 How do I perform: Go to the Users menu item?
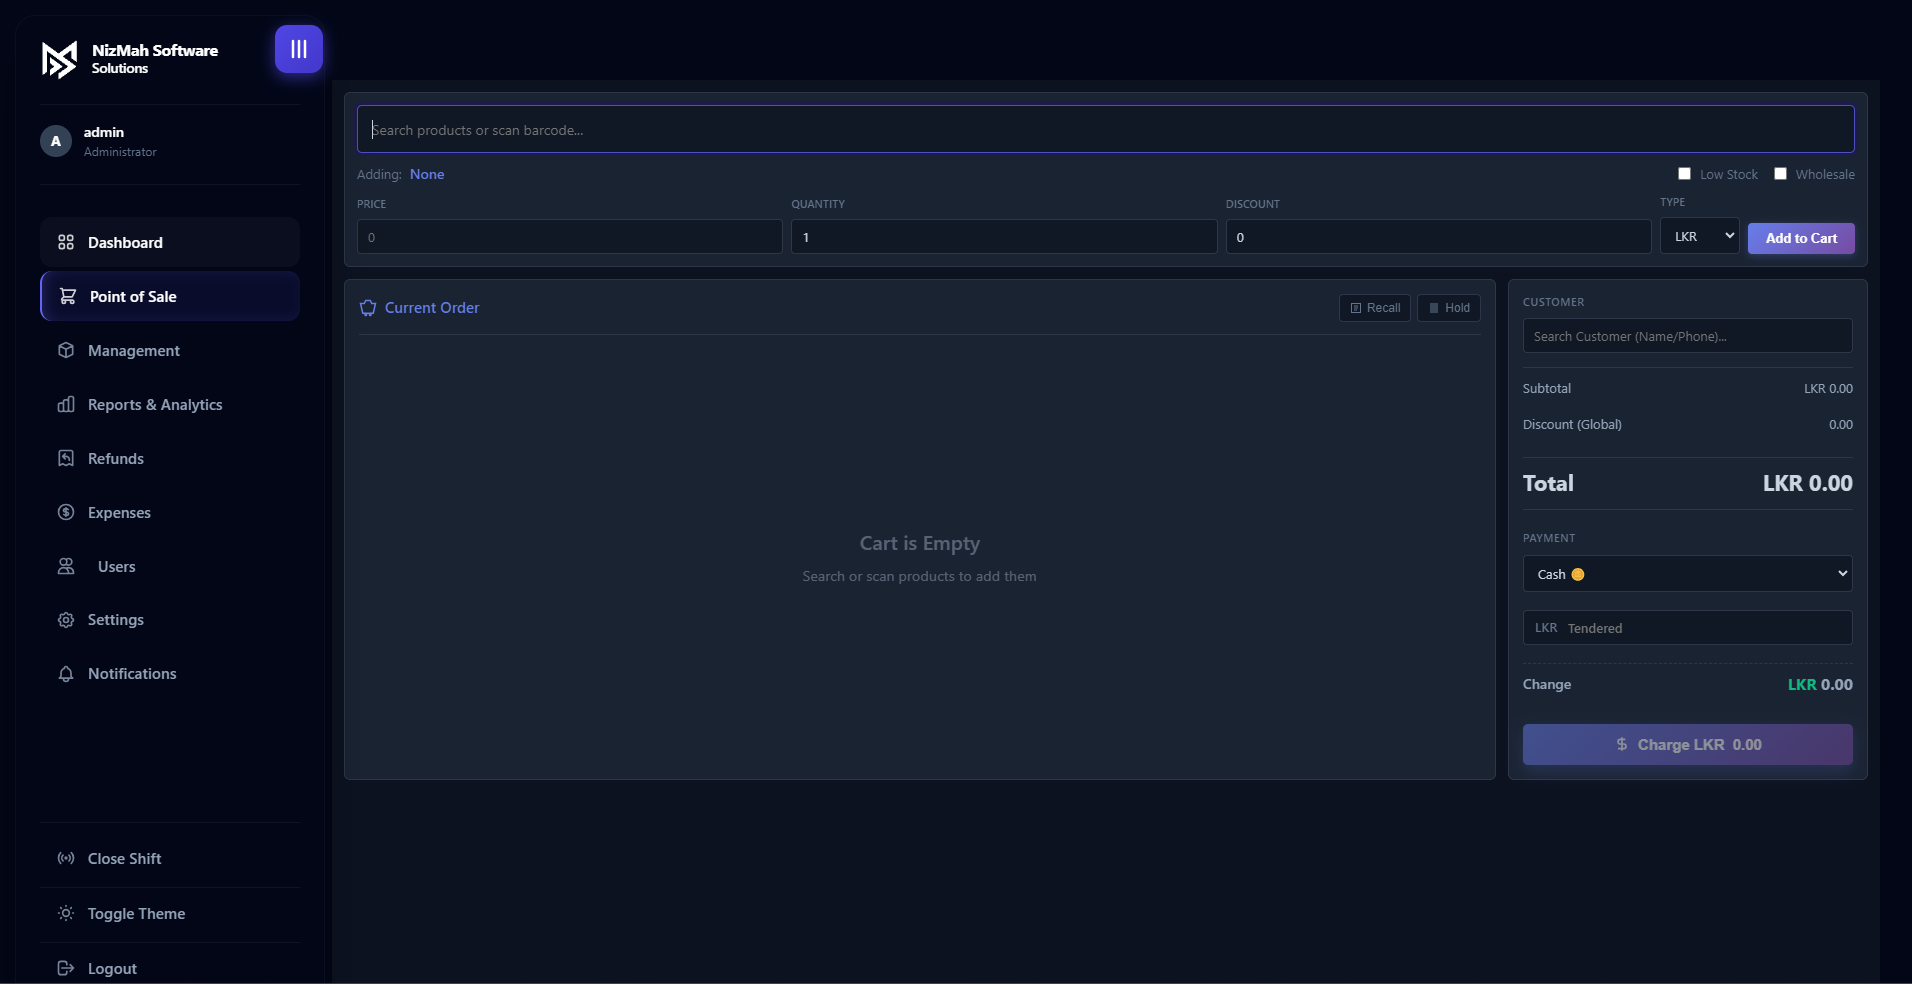[x=116, y=567]
